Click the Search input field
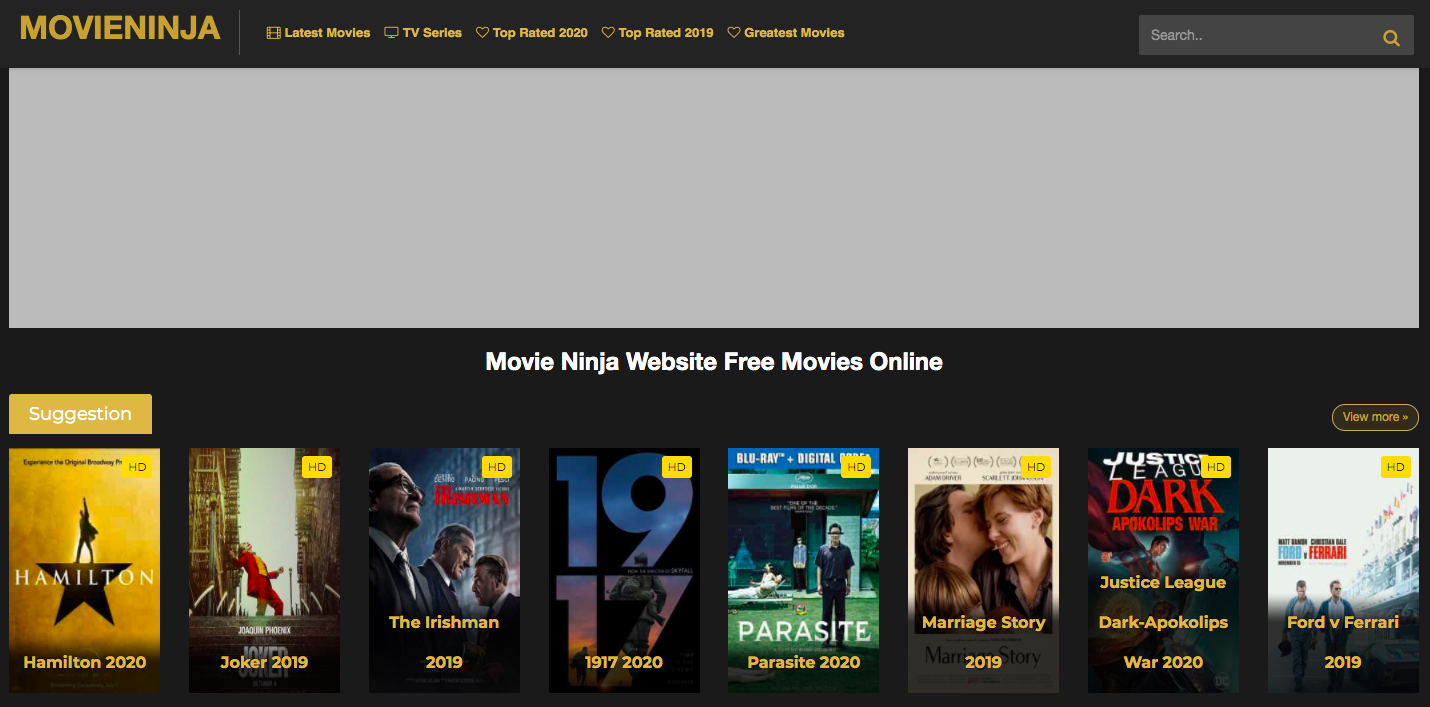The image size is (1430, 707). pos(1256,35)
